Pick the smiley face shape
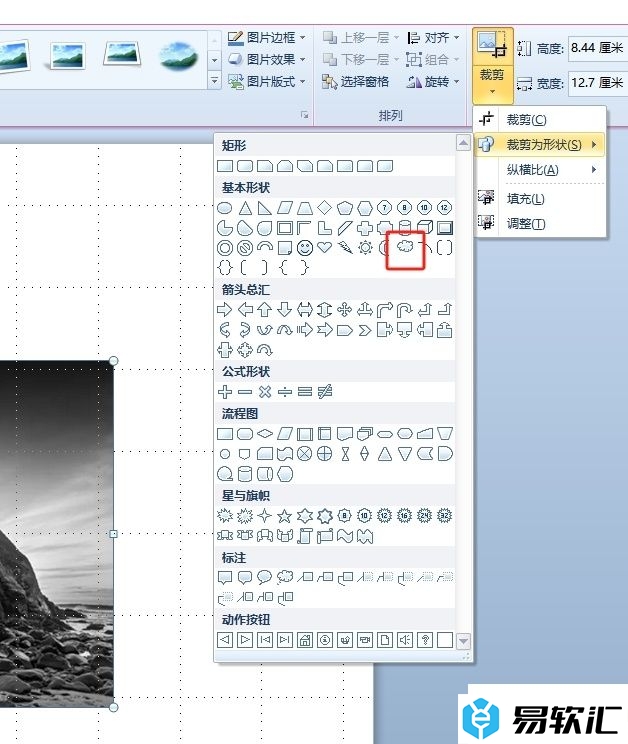This screenshot has height=744, width=628. (305, 248)
